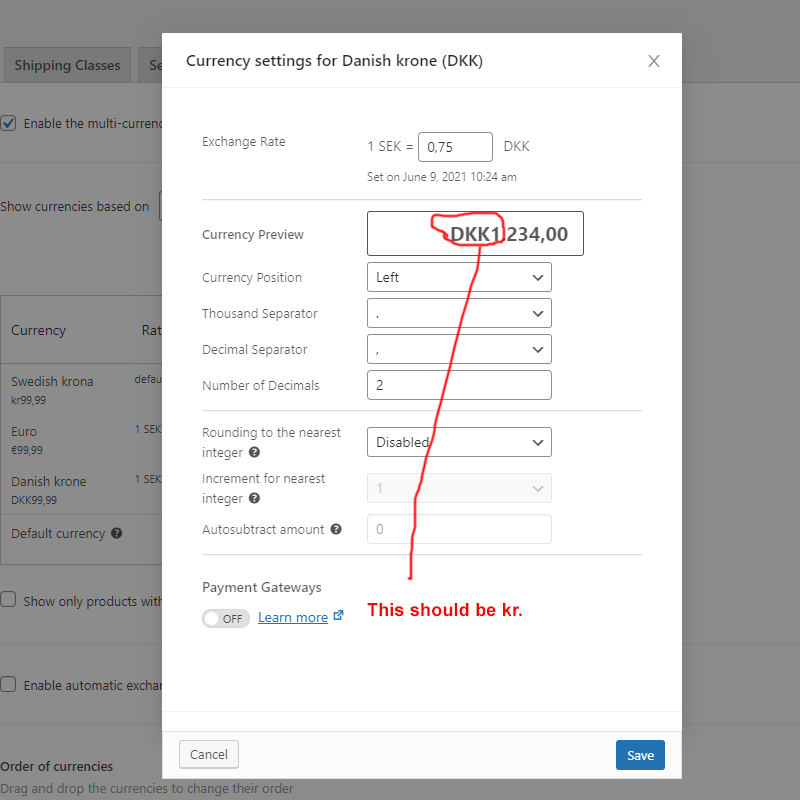Click the Number of Decimals field

[459, 385]
